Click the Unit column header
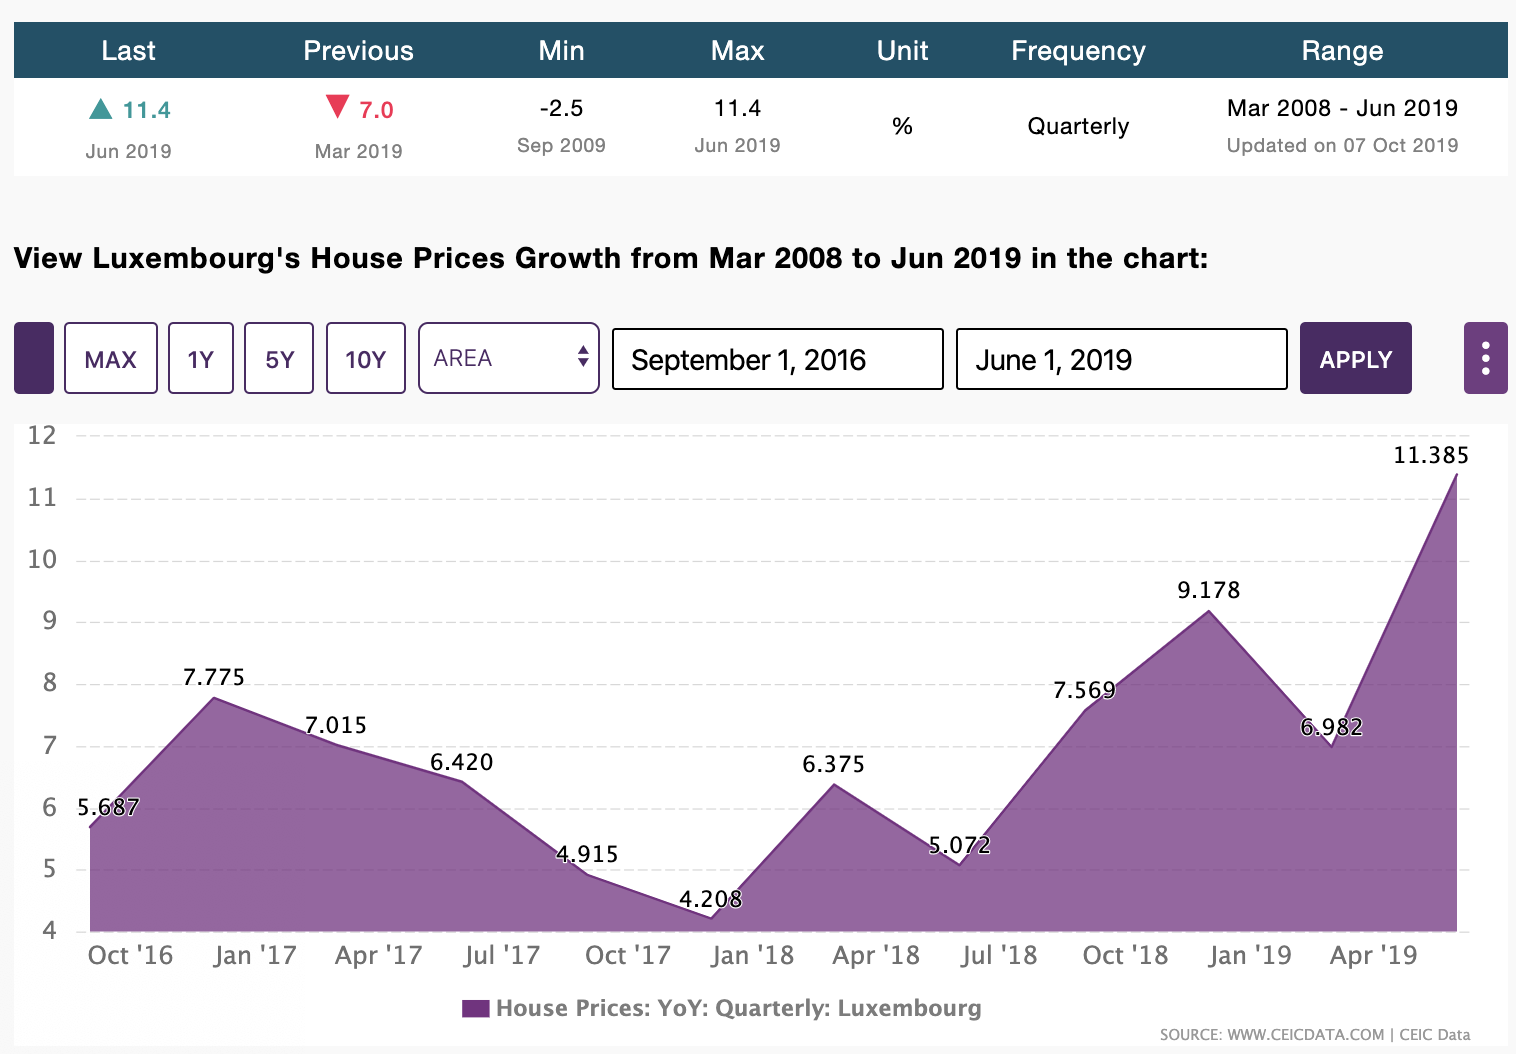Viewport: 1516px width, 1054px height. [x=903, y=50]
